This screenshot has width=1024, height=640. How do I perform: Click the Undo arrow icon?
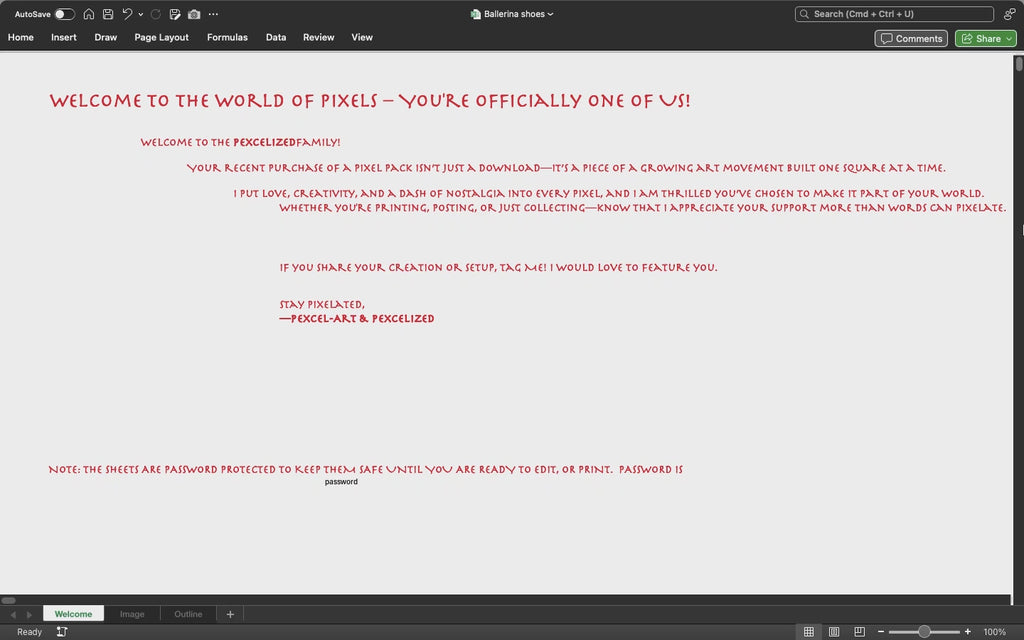pyautogui.click(x=127, y=14)
